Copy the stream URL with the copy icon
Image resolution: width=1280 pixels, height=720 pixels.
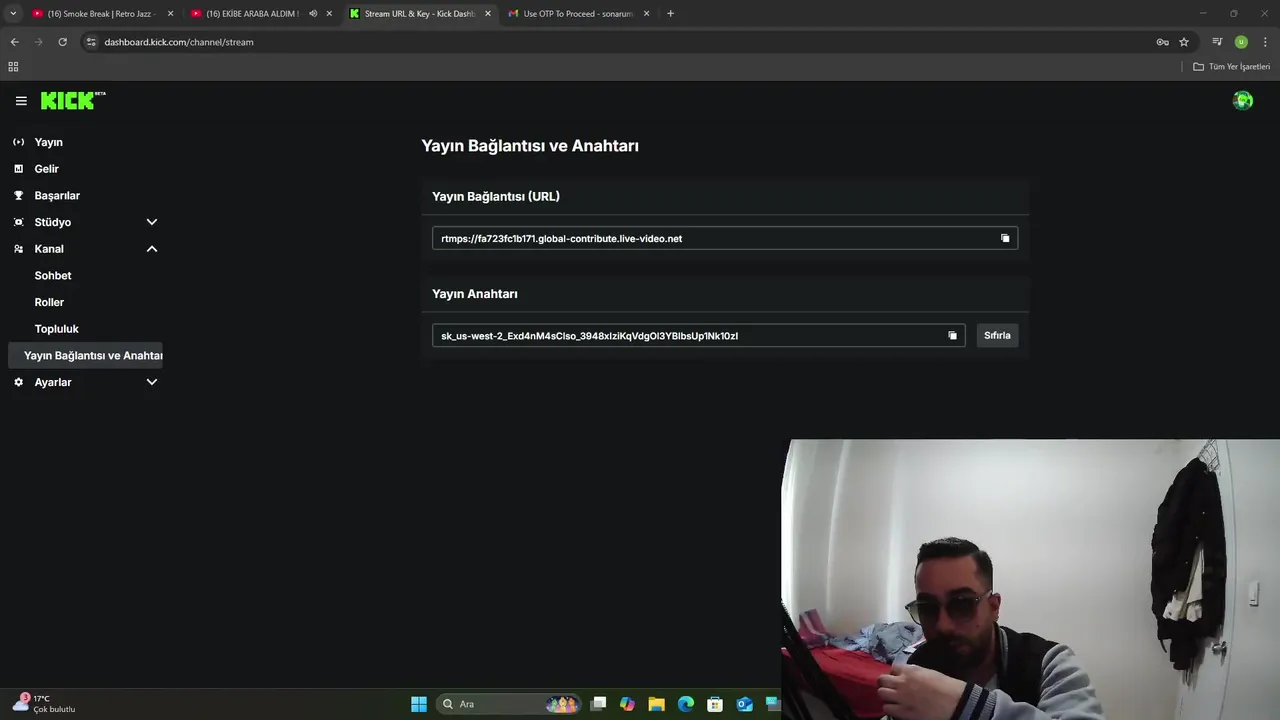(1005, 238)
